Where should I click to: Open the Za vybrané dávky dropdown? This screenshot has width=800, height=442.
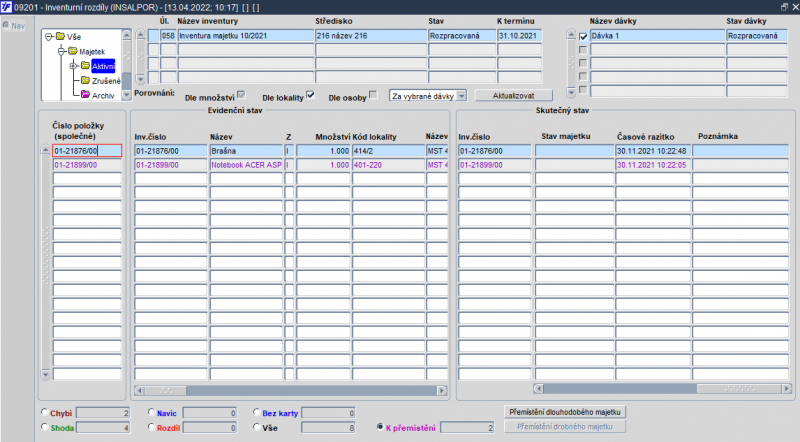(x=461, y=96)
